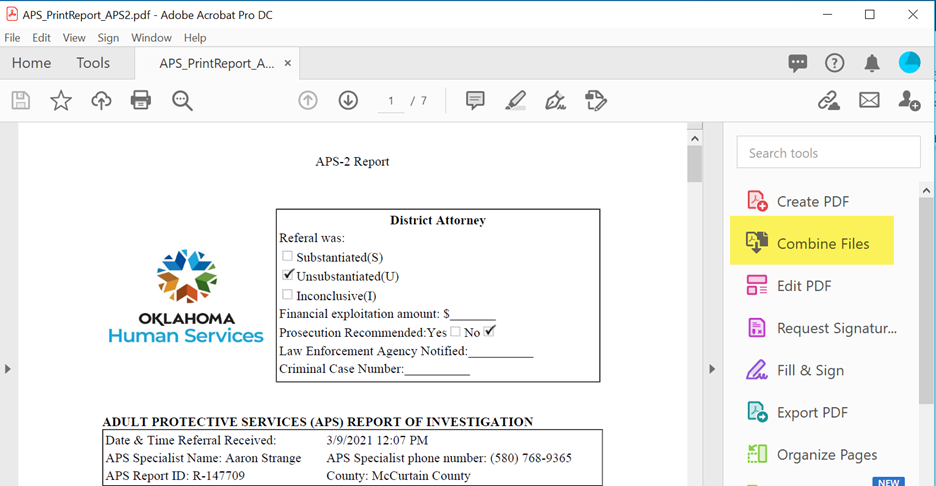Send the file by email envelope icon
The image size is (936, 486).
(869, 100)
